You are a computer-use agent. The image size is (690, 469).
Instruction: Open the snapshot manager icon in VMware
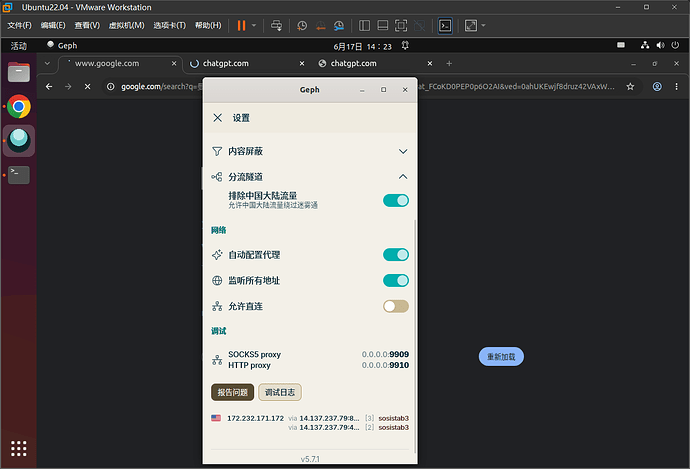coord(339,26)
